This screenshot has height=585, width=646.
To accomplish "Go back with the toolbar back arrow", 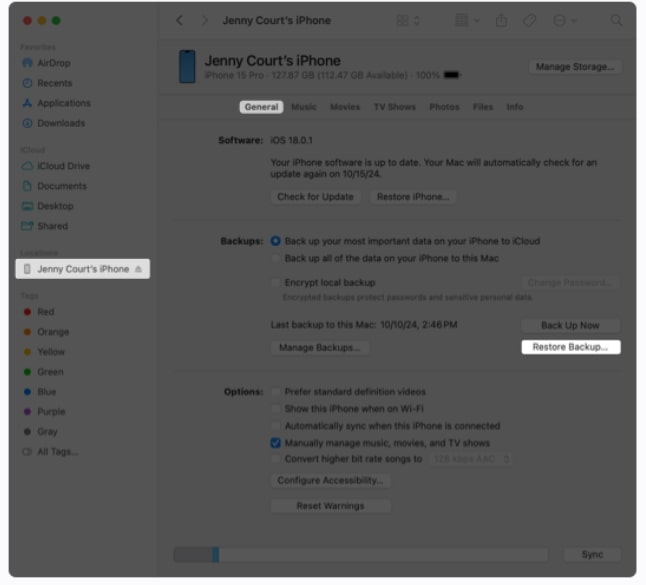I will pyautogui.click(x=180, y=20).
